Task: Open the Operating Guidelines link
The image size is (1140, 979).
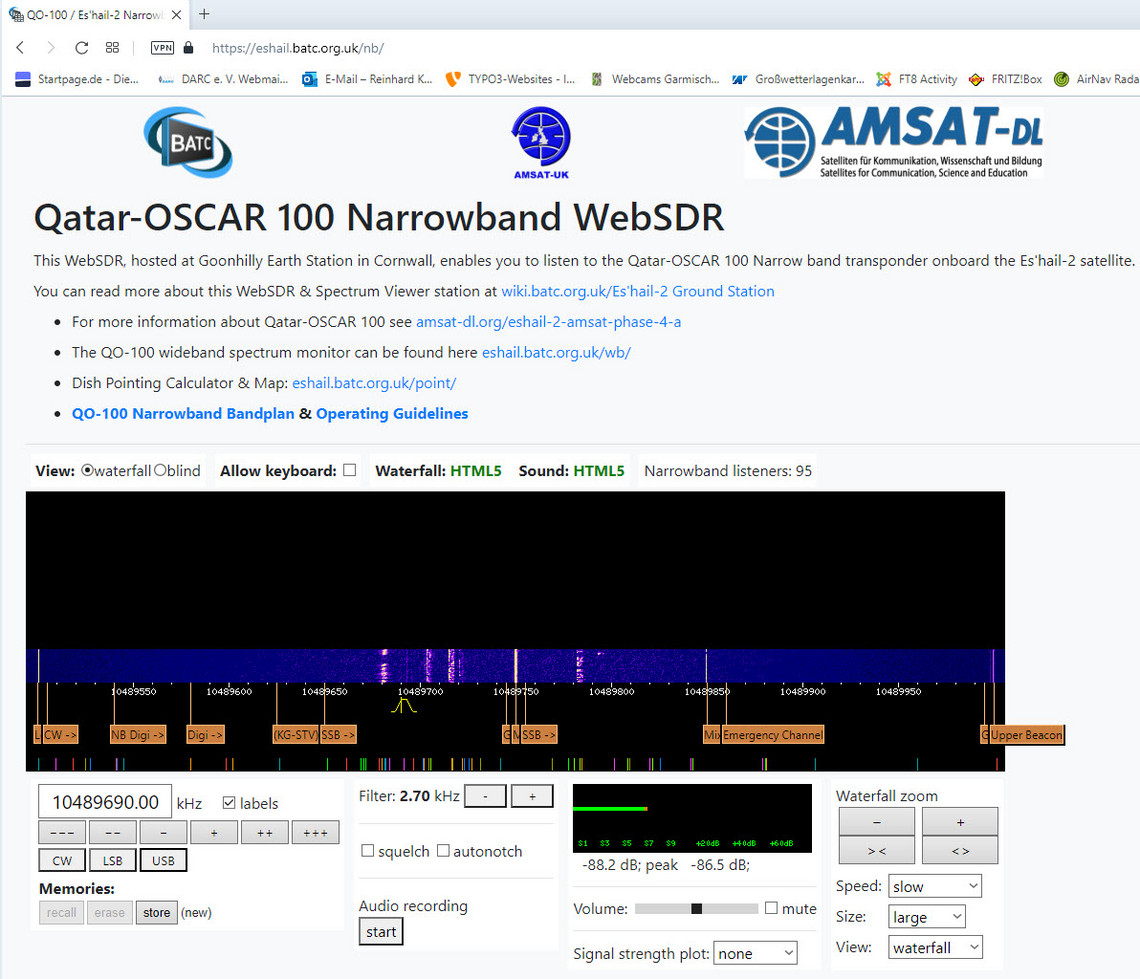Action: pos(392,414)
